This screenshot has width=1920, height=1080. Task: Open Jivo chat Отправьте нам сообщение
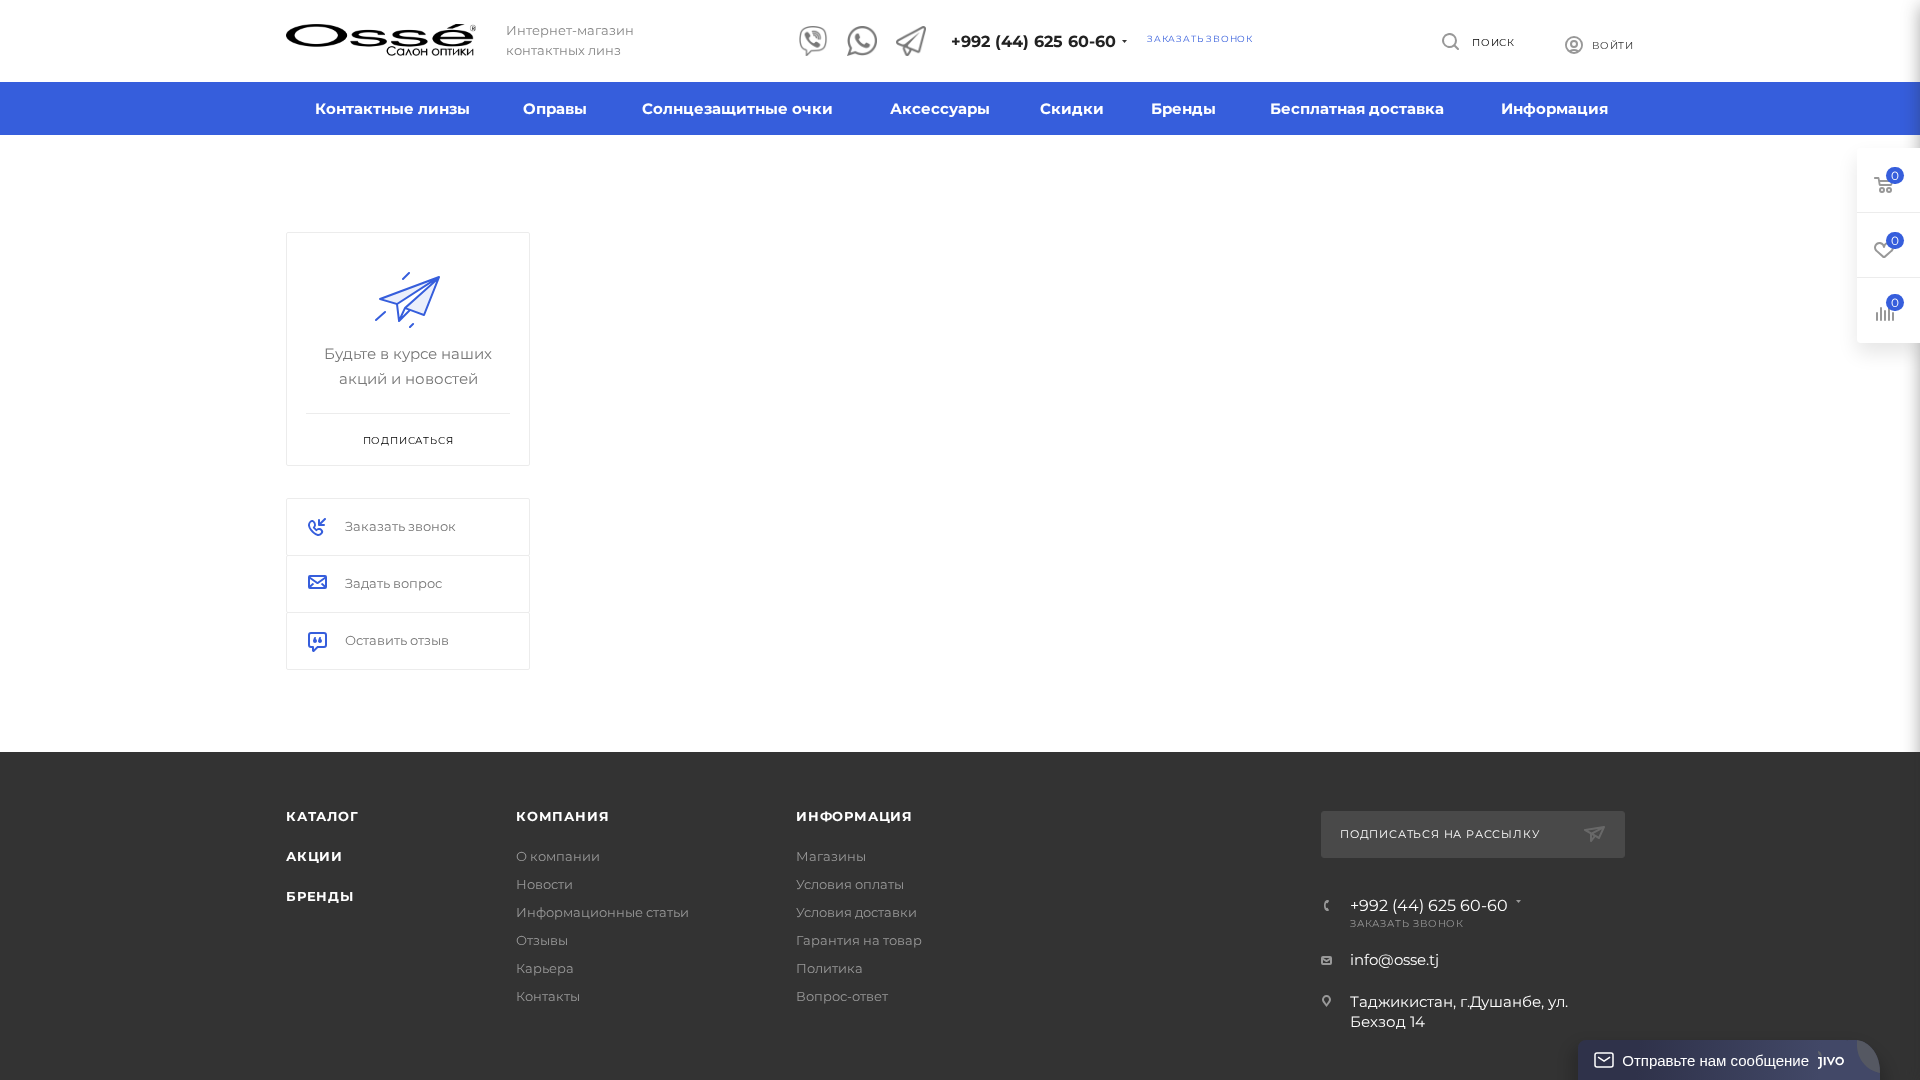click(x=1728, y=1060)
